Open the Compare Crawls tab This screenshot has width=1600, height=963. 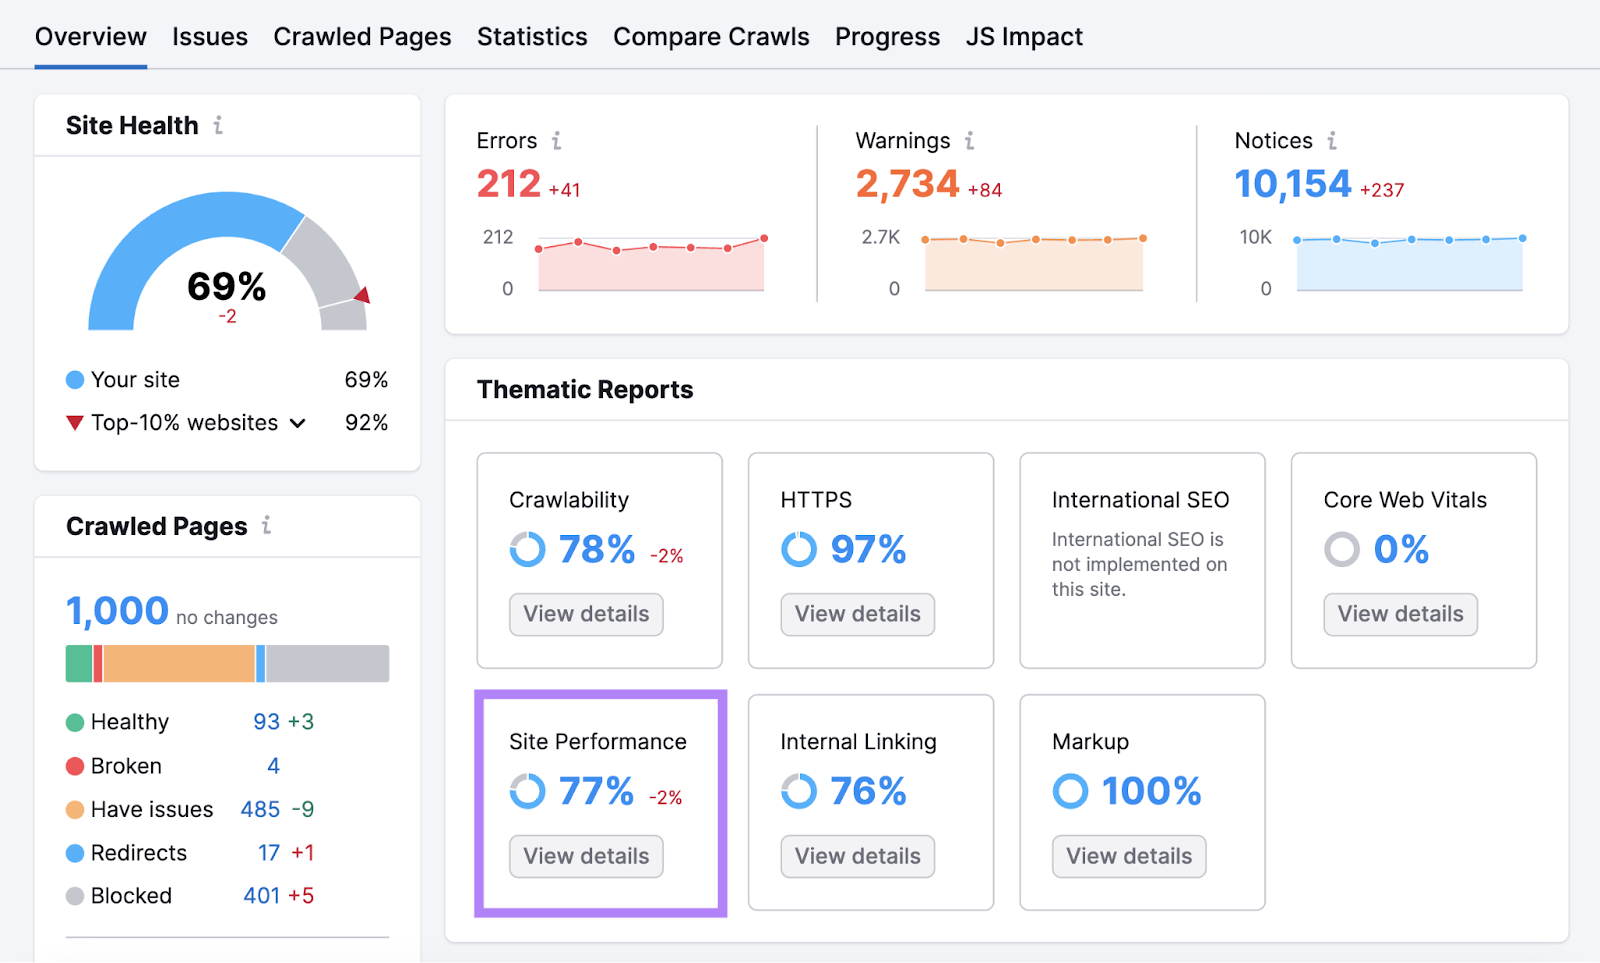click(711, 37)
